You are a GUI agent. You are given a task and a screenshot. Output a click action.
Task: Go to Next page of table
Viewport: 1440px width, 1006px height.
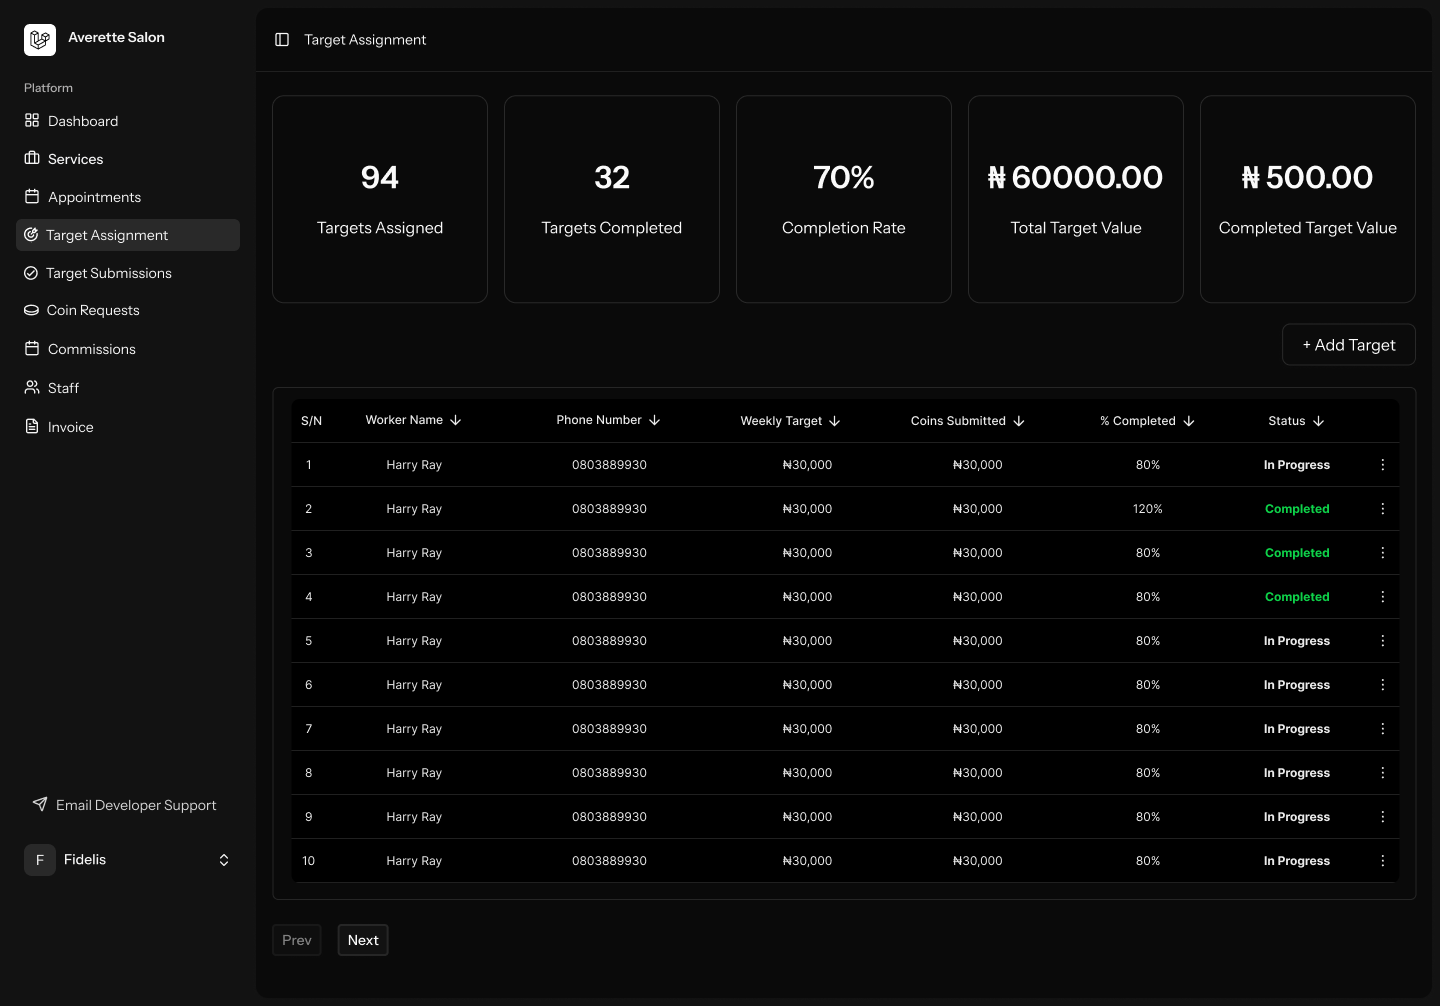pyautogui.click(x=363, y=940)
